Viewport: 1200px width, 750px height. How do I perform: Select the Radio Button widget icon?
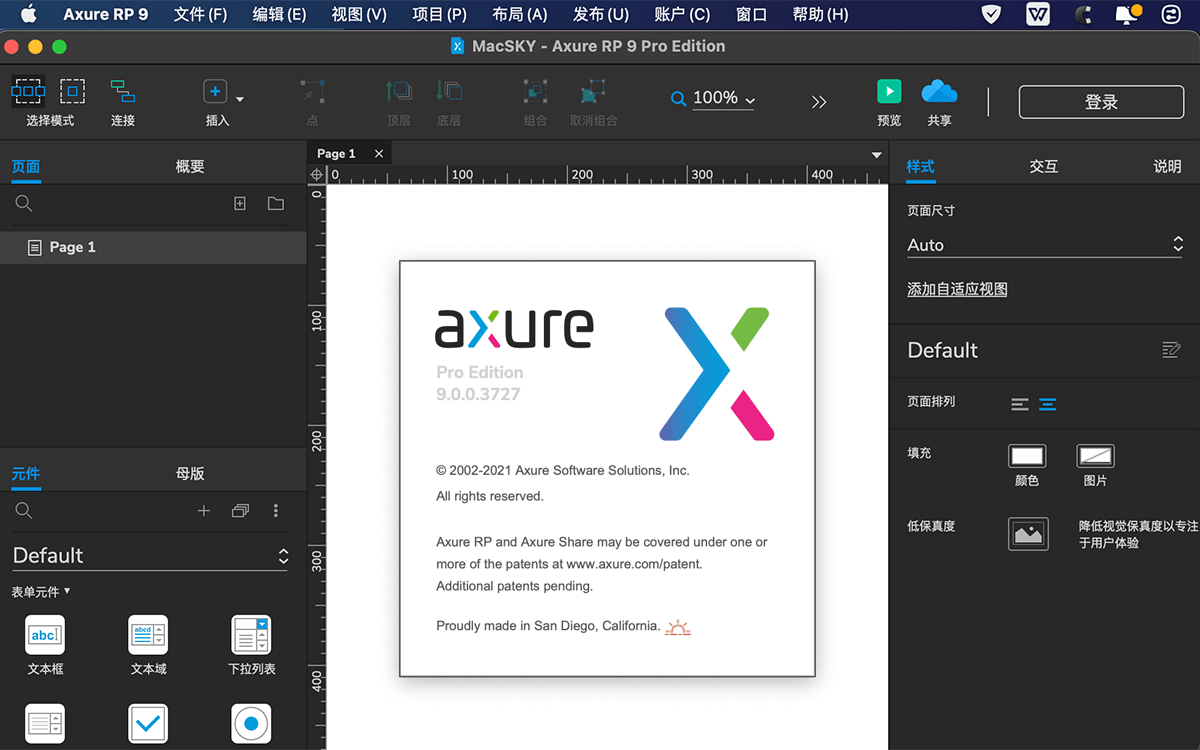(251, 723)
